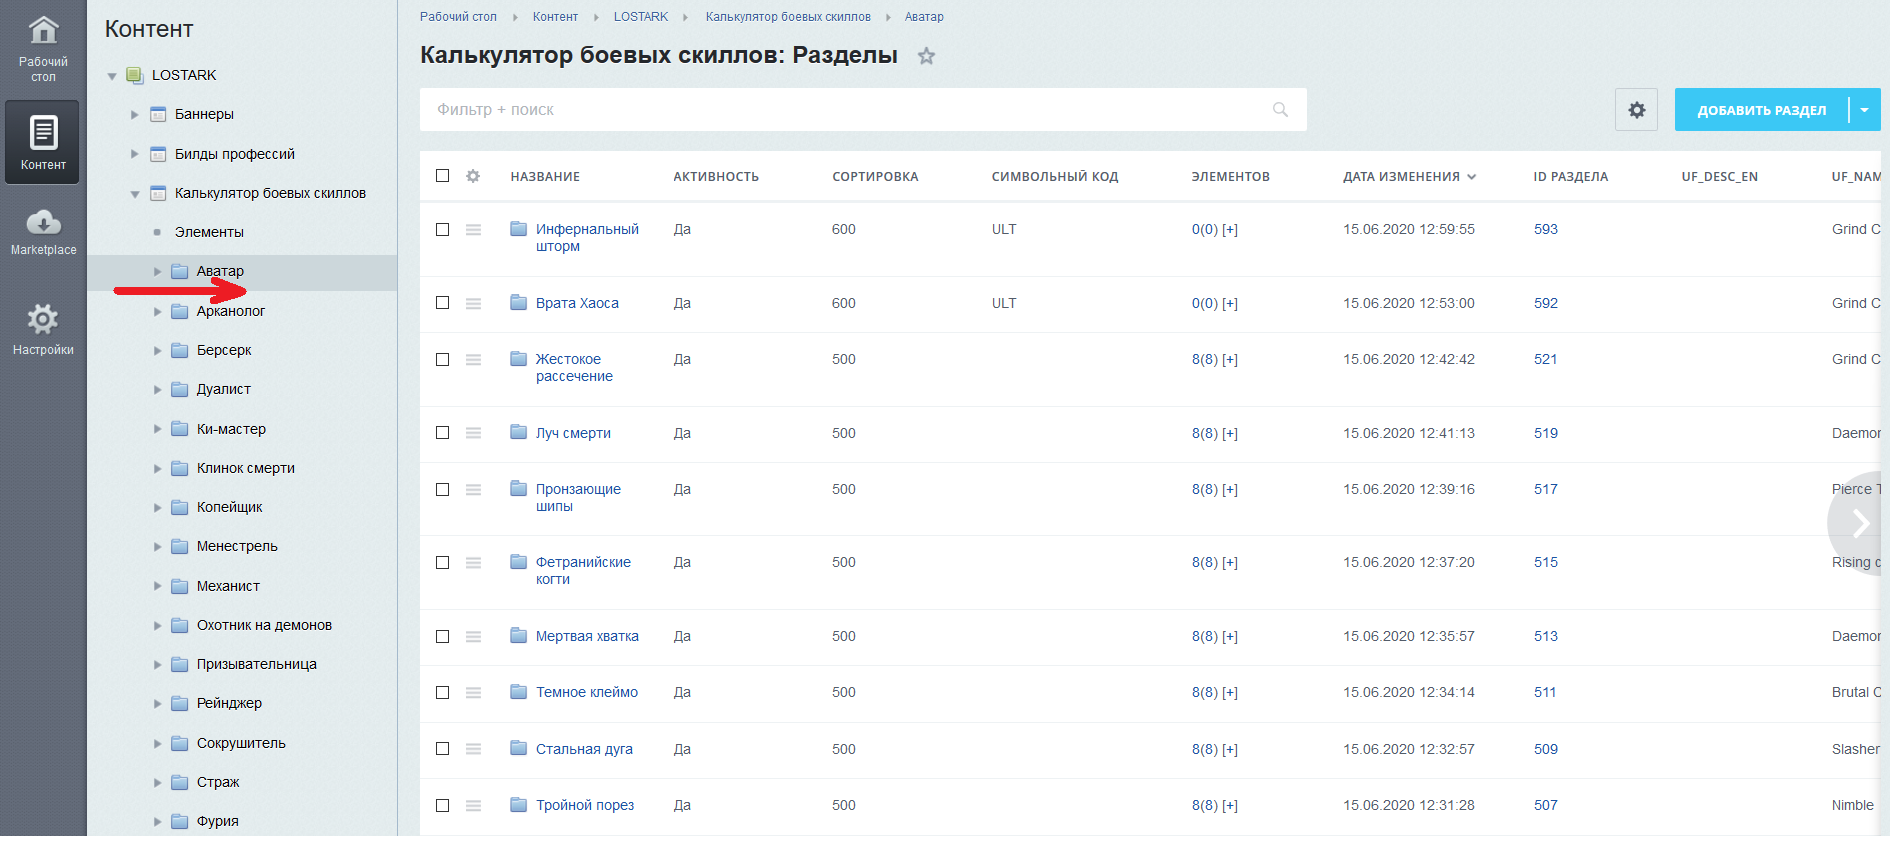The width and height of the screenshot is (1890, 863).
Task: Sort by ДАТА ИЗМЕНЕНИЯ column header
Action: tap(1408, 177)
